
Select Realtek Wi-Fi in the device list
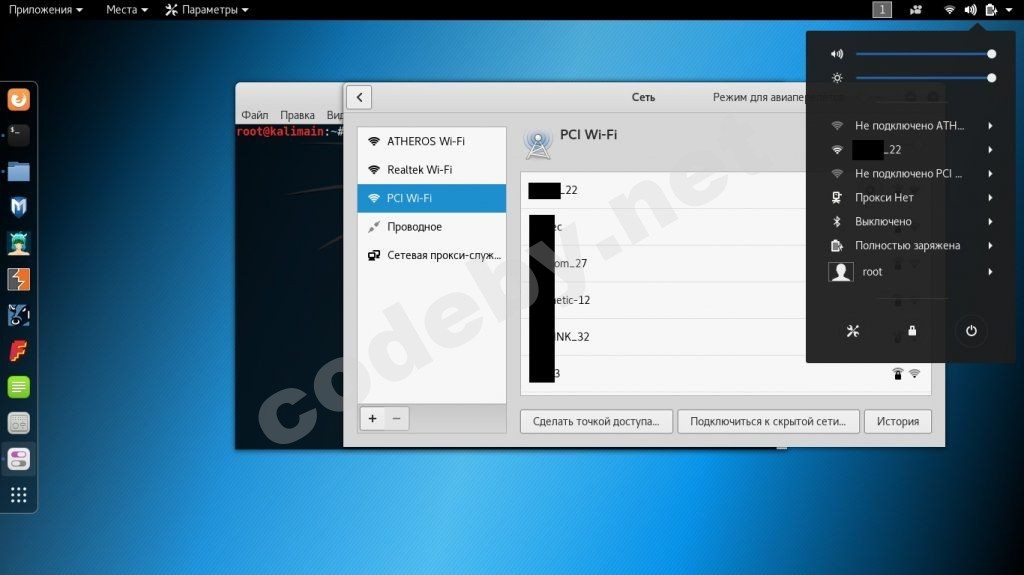tap(432, 170)
